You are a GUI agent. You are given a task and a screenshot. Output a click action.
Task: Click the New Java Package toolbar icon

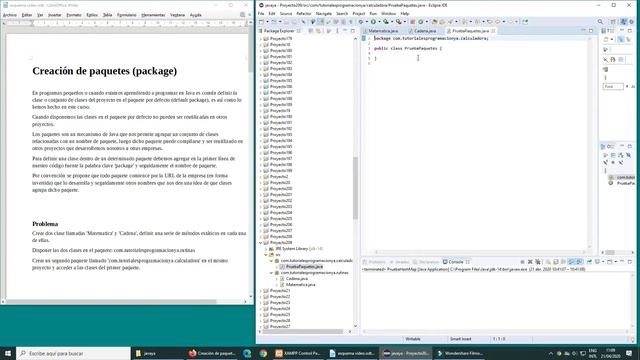click(412, 22)
